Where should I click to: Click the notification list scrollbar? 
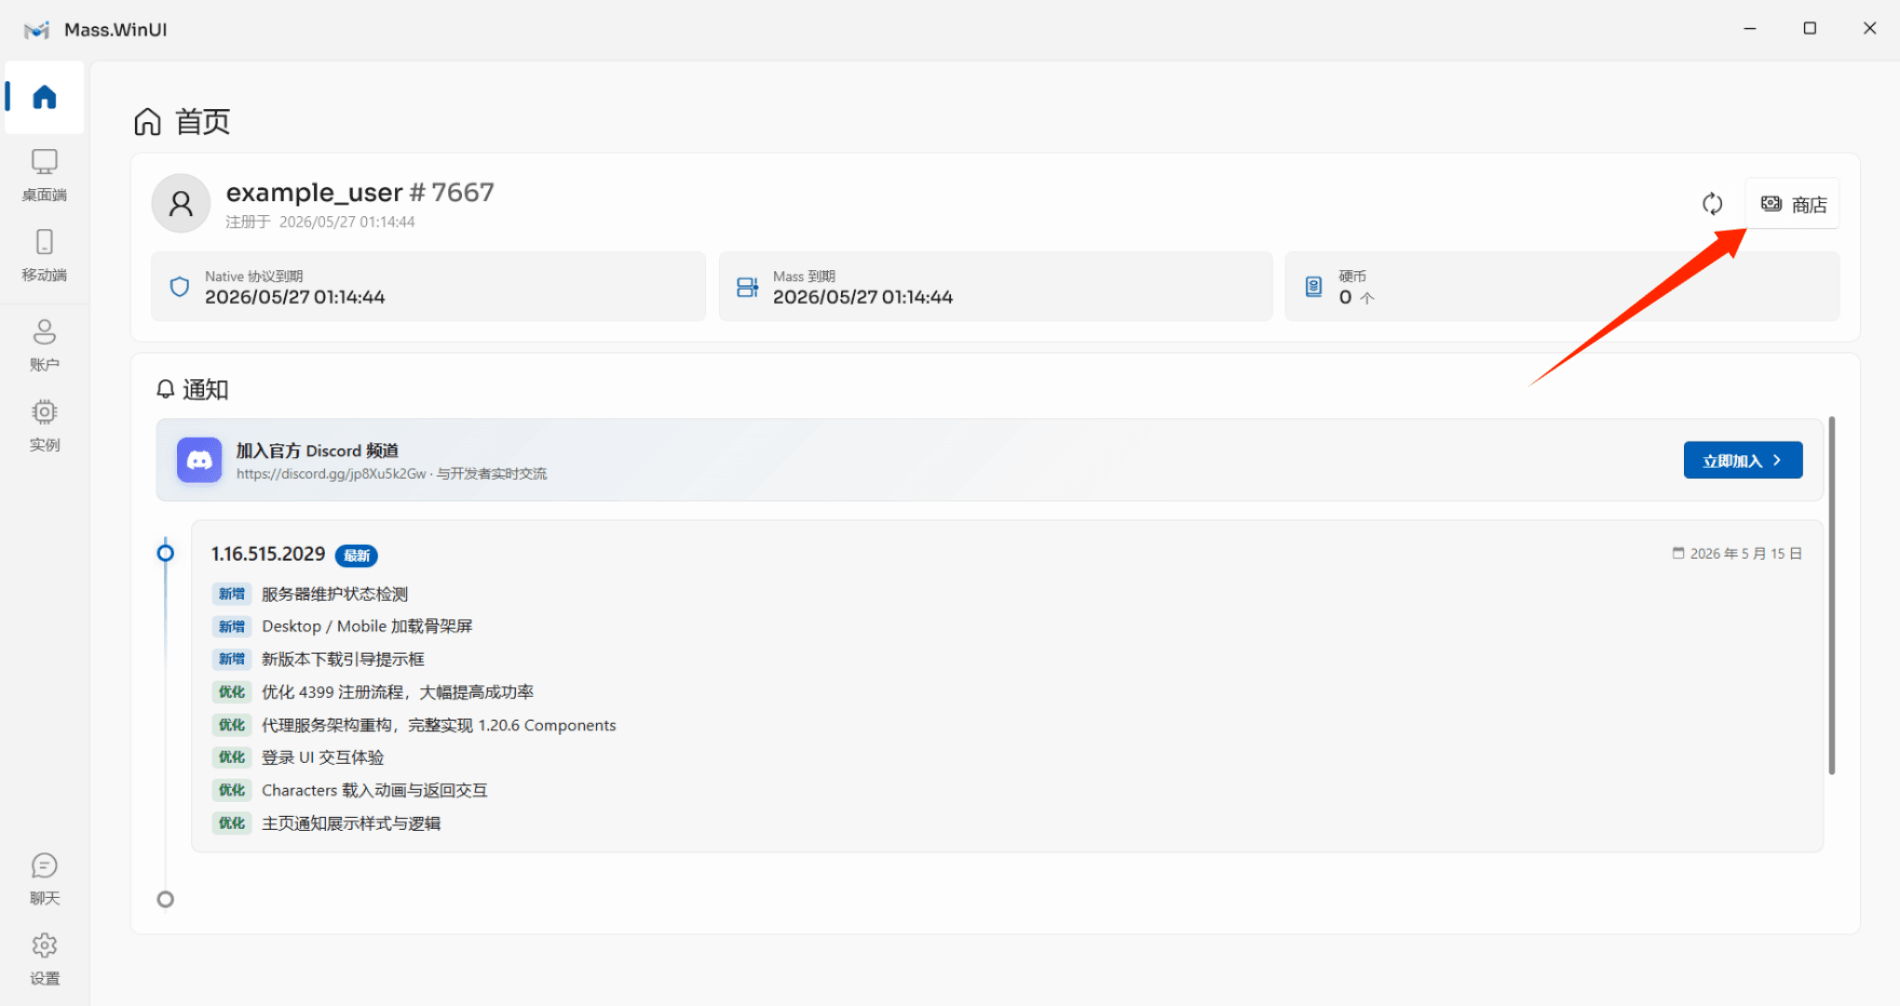[1831, 595]
